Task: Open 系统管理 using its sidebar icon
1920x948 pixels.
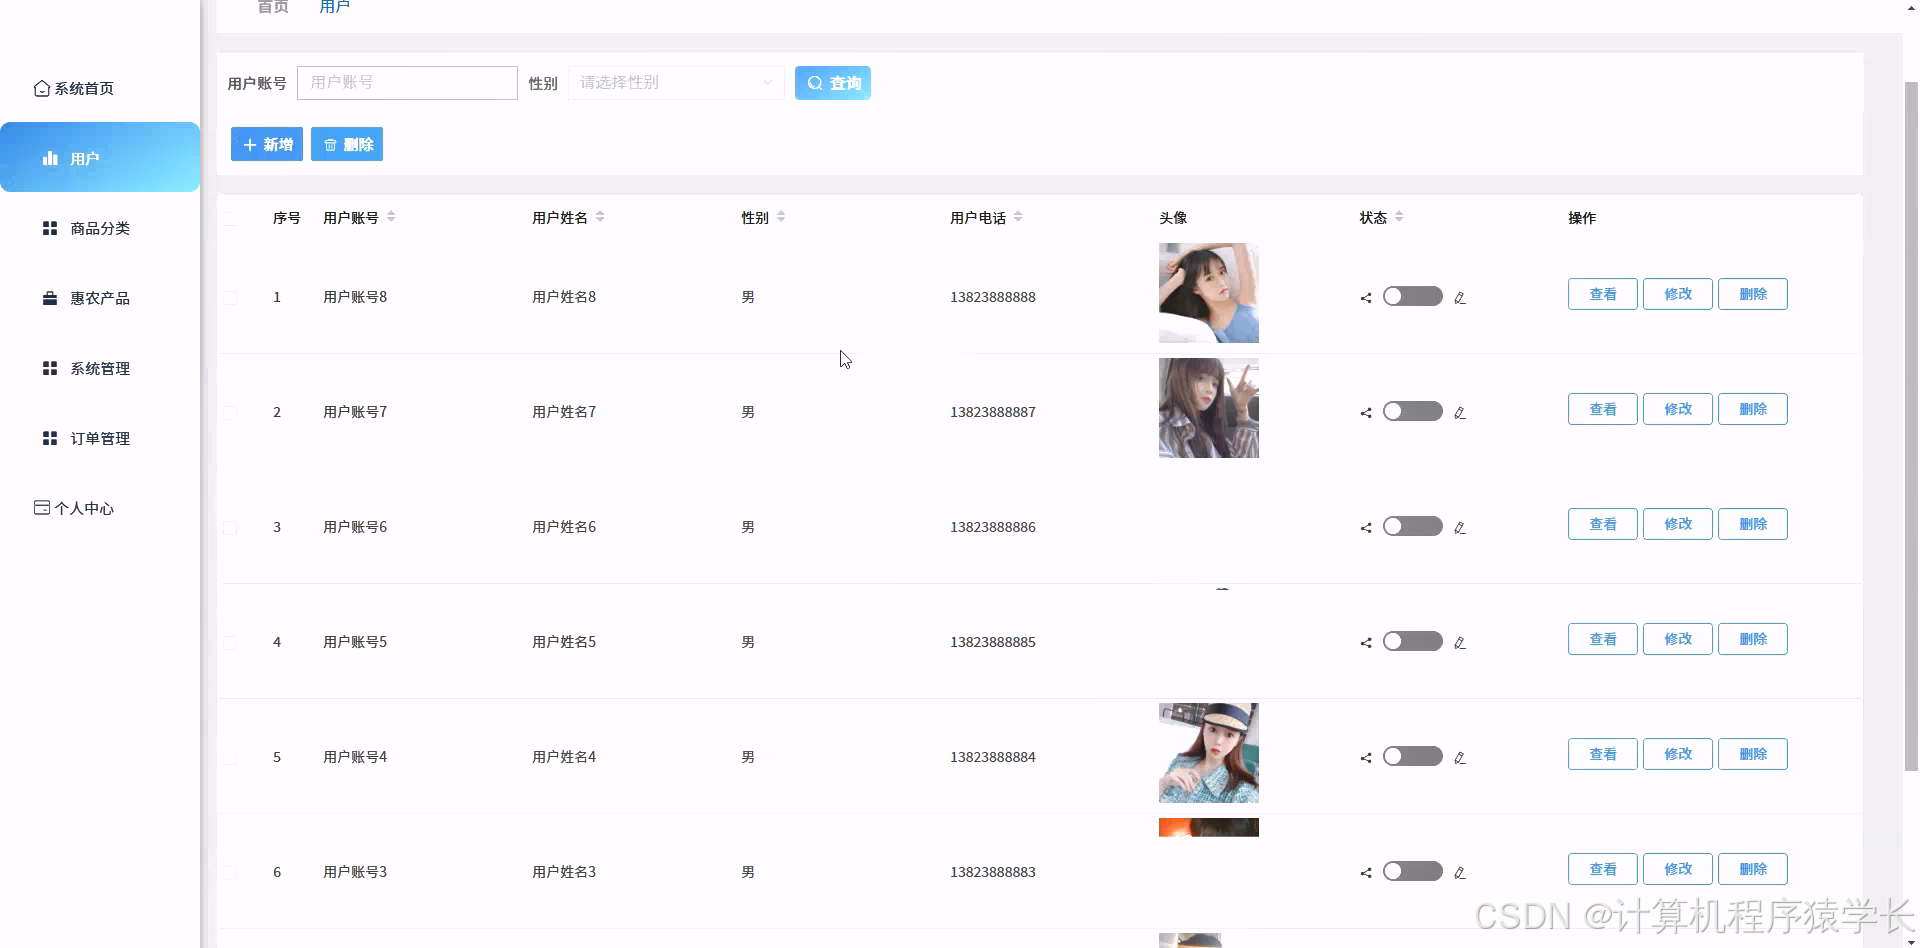Action: point(50,368)
